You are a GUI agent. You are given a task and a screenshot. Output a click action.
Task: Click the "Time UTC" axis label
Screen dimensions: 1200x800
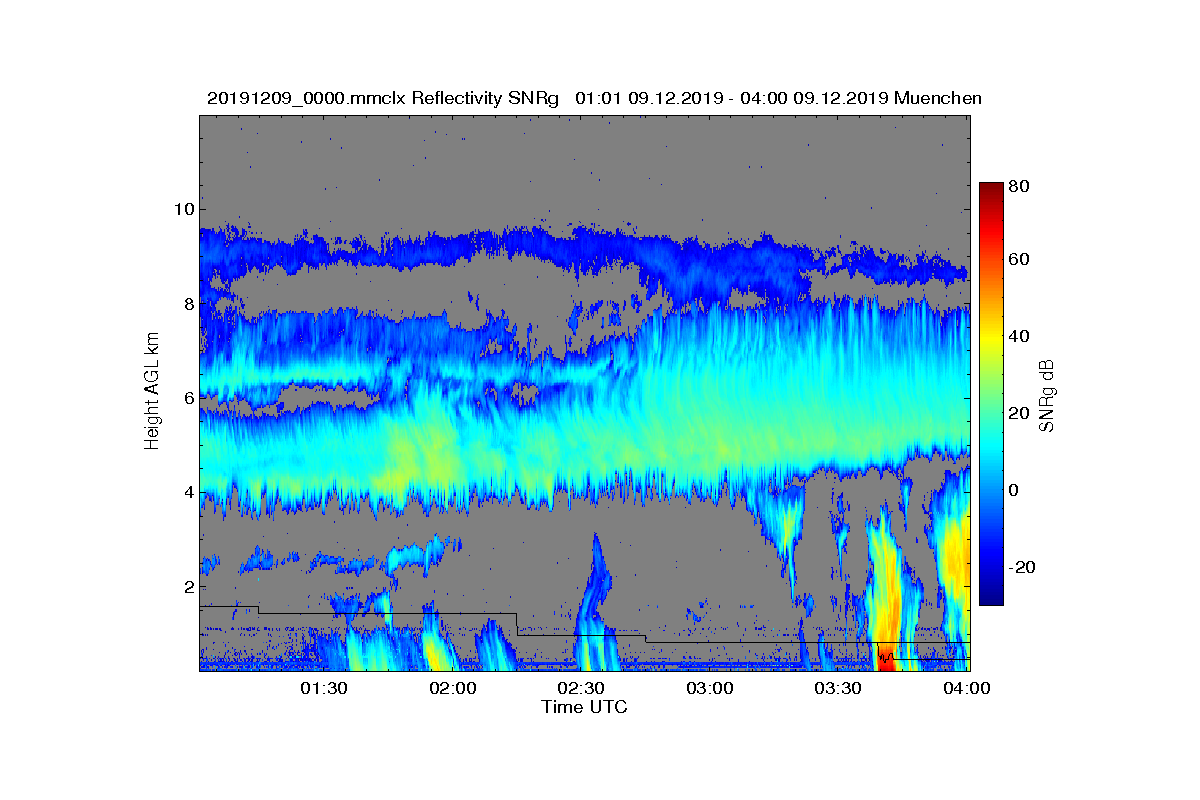coord(585,707)
